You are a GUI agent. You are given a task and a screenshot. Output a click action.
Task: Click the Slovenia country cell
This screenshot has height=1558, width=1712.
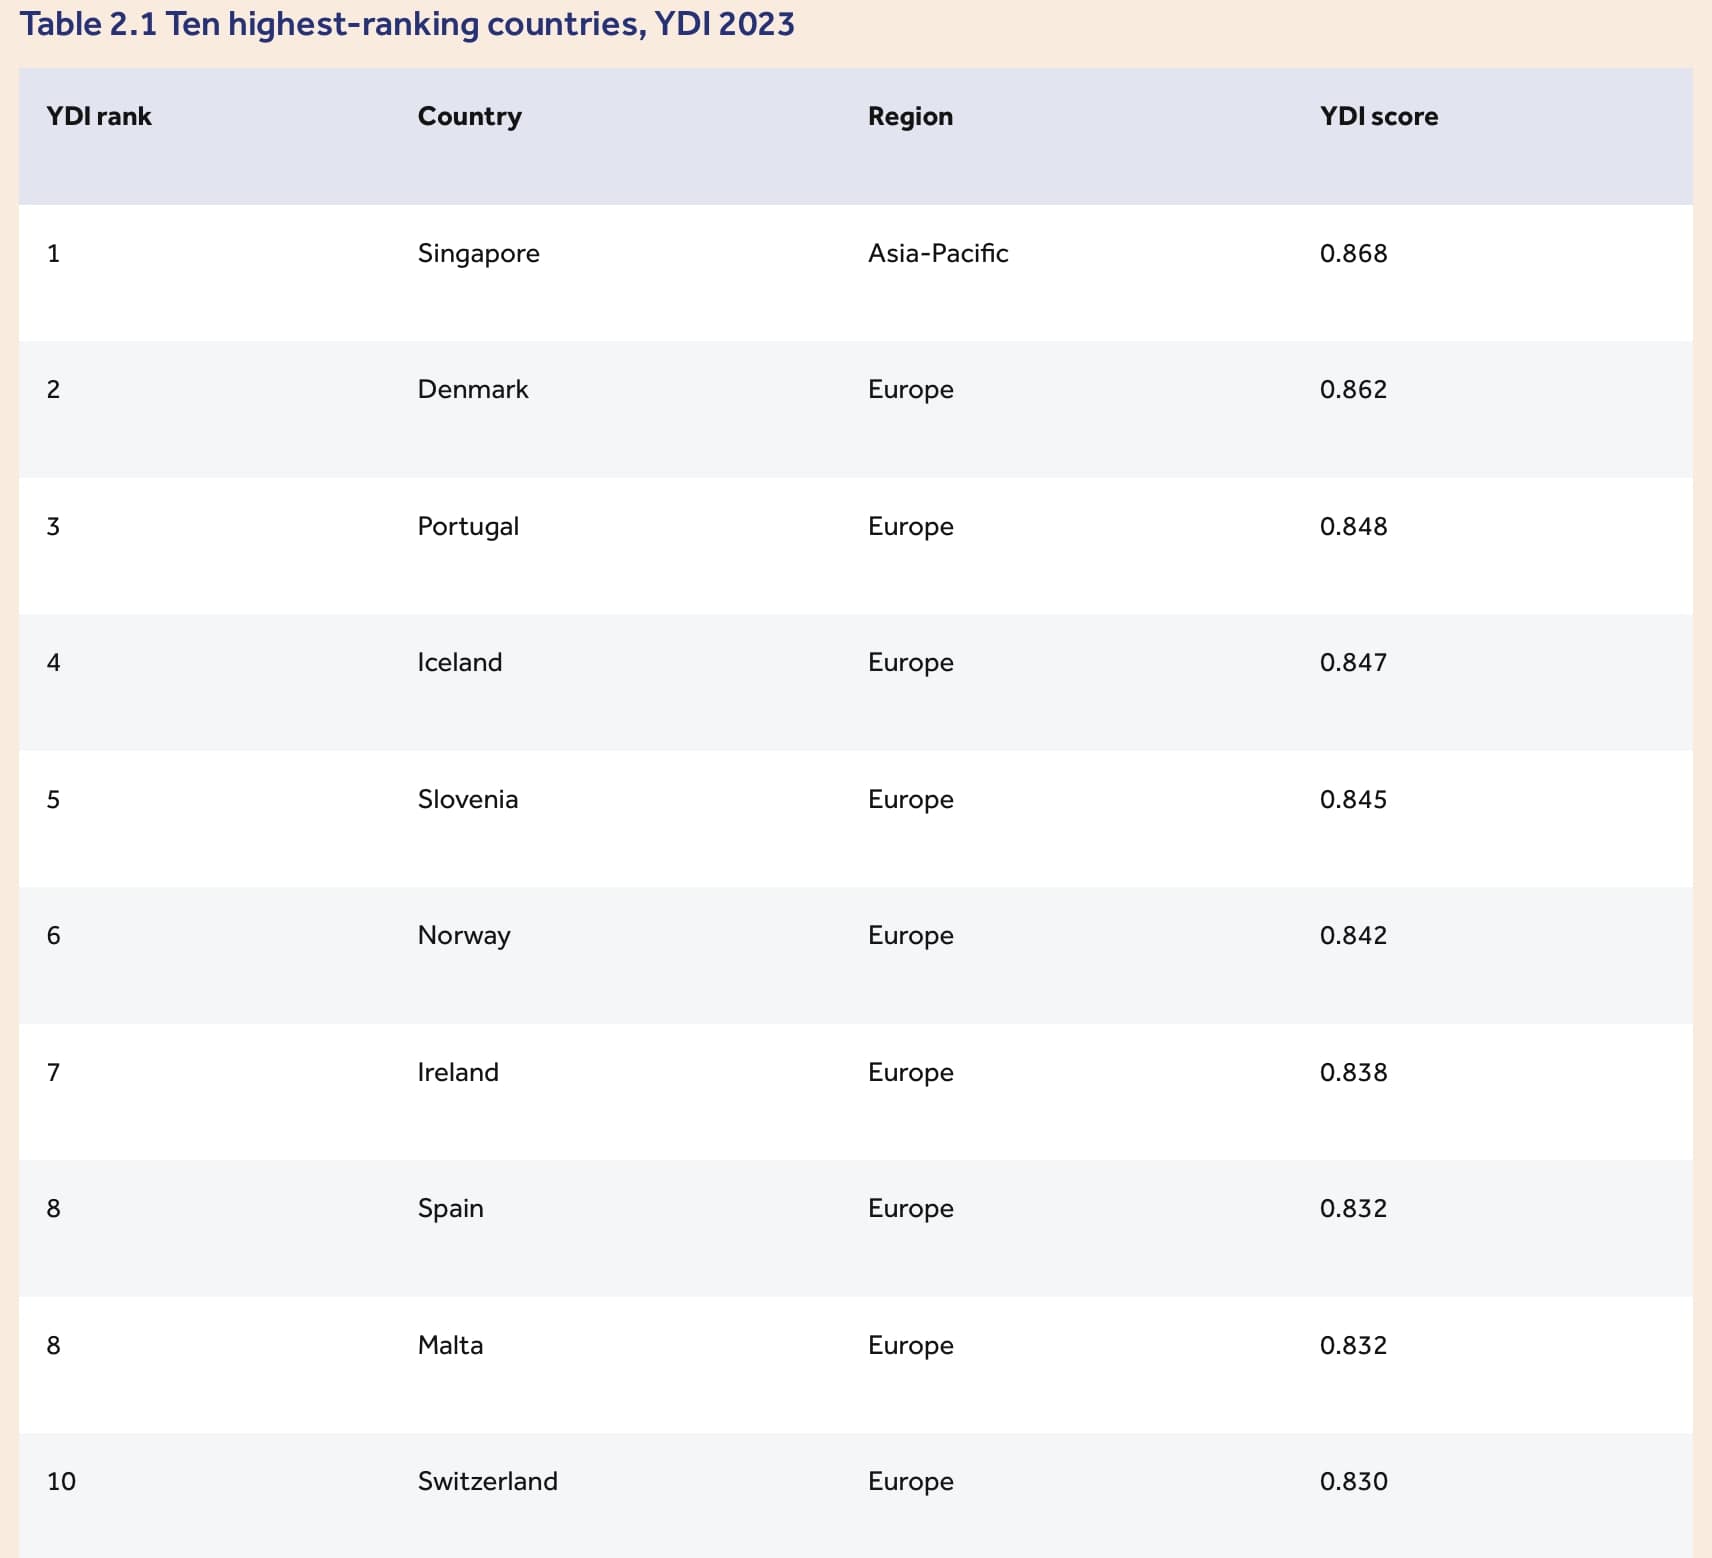click(468, 799)
